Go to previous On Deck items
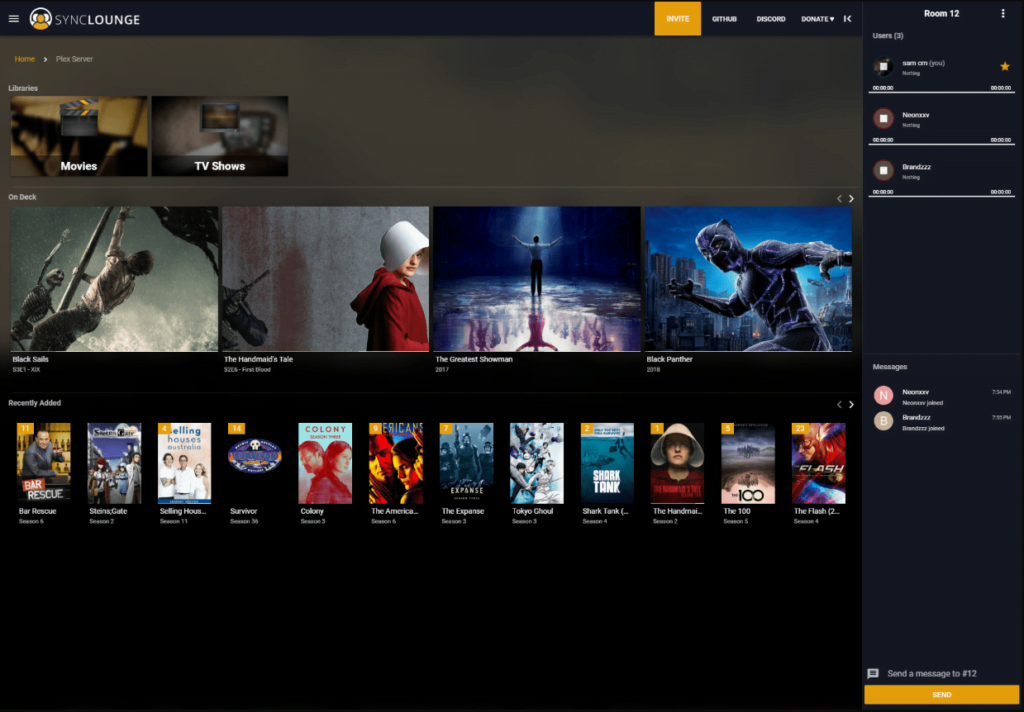 point(840,199)
